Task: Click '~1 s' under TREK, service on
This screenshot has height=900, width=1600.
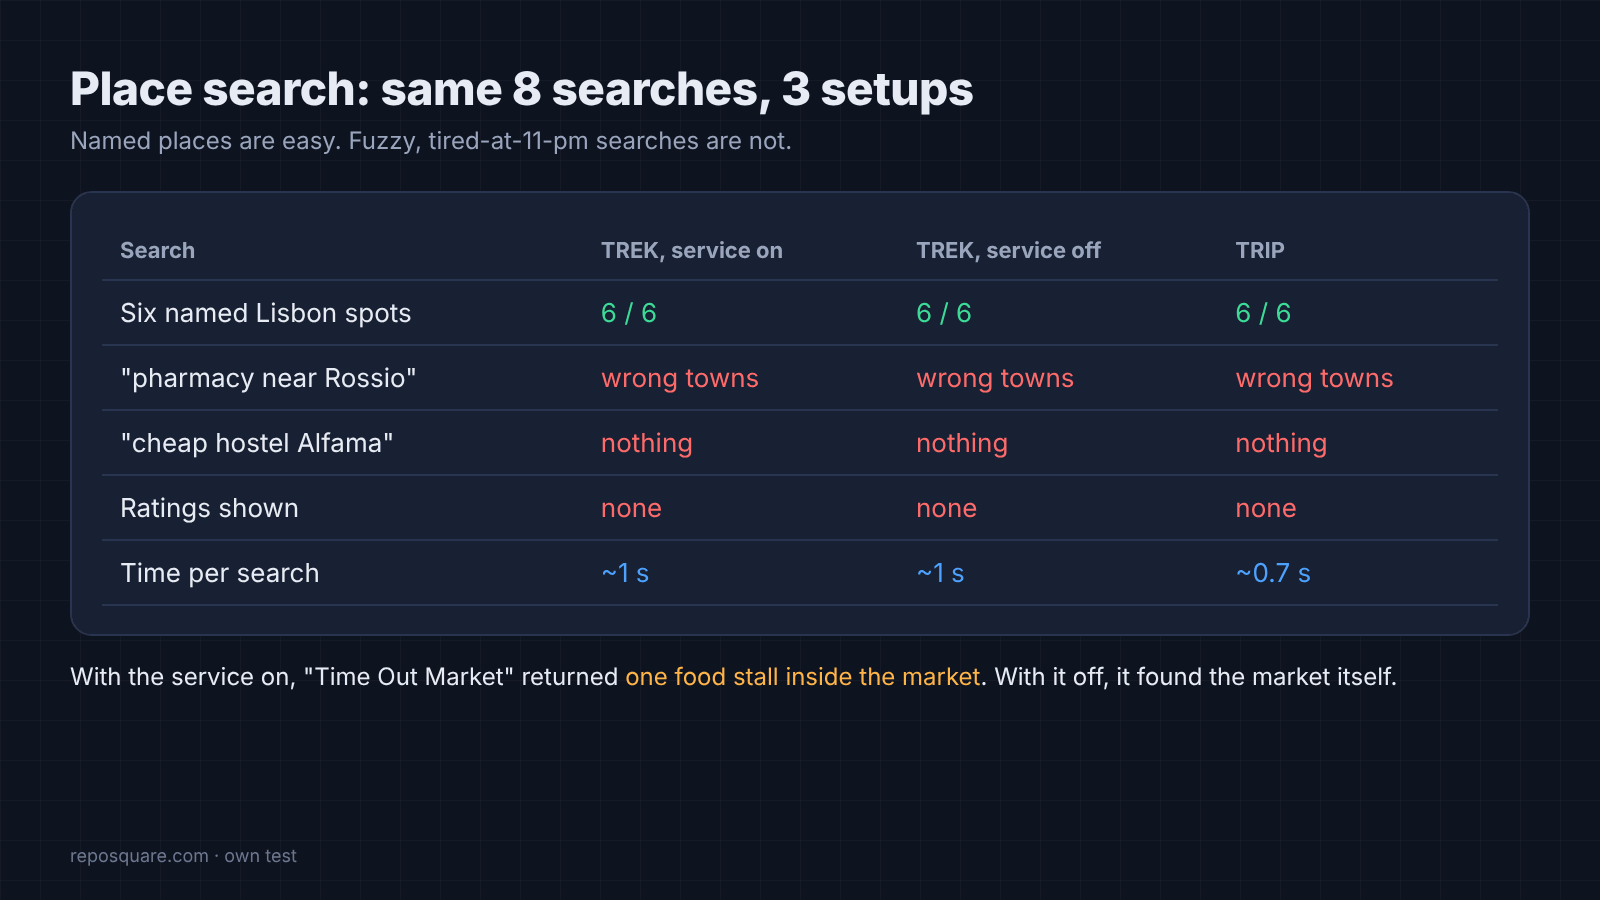Action: (x=625, y=573)
